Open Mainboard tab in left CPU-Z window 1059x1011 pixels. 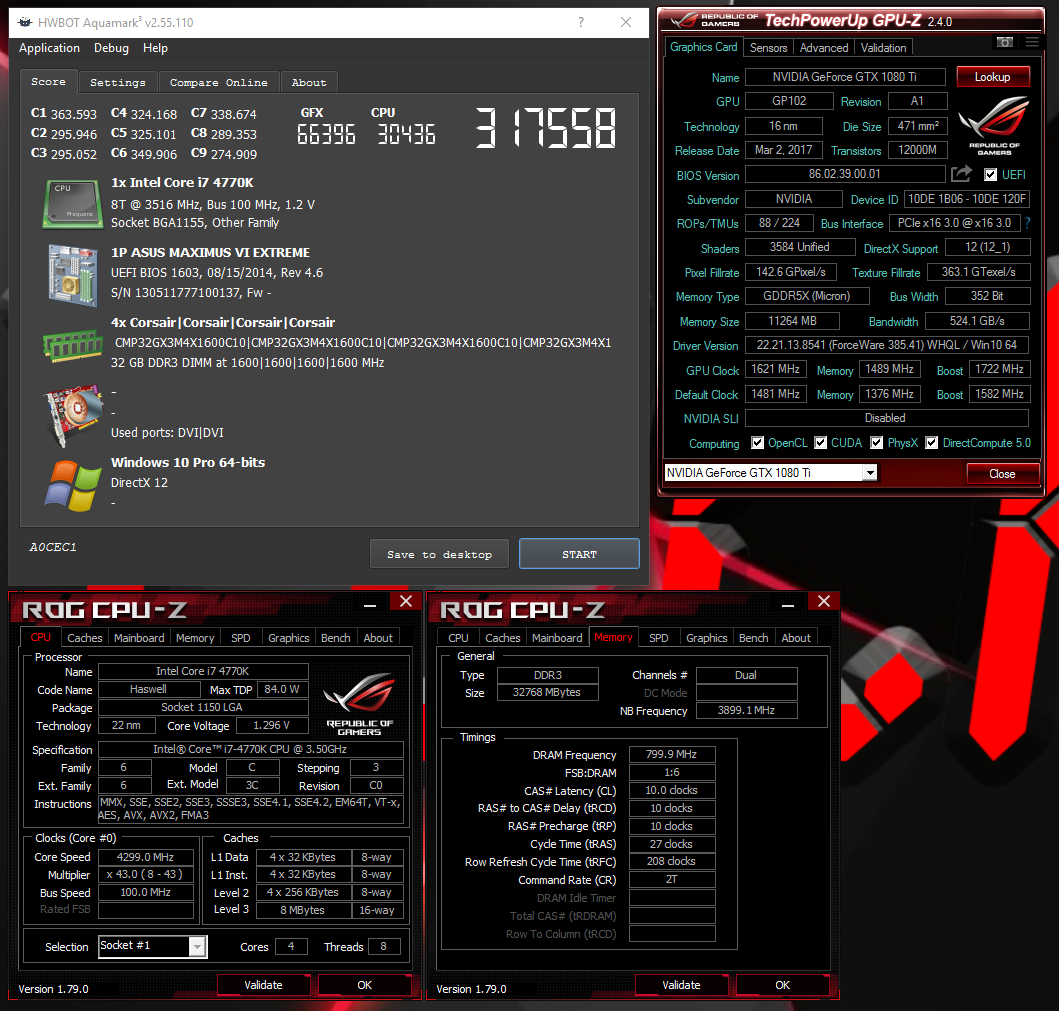pyautogui.click(x=139, y=638)
